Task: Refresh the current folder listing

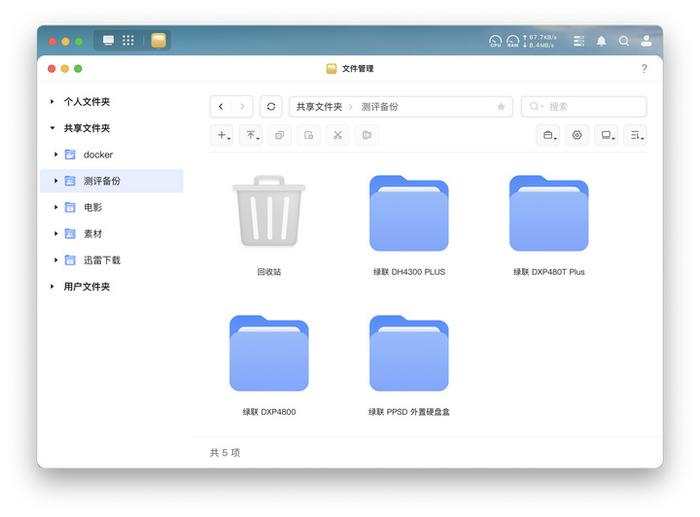Action: point(271,107)
